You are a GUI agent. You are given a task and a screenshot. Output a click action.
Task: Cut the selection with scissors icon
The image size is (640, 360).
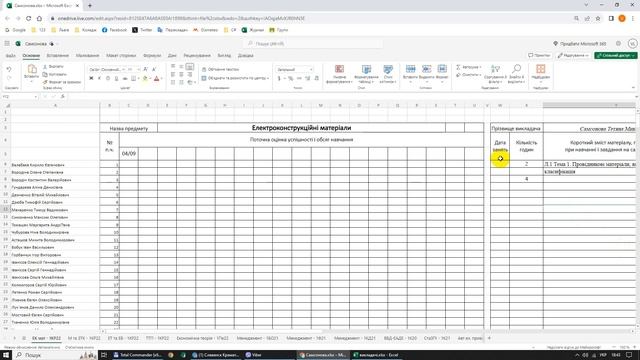point(53,67)
